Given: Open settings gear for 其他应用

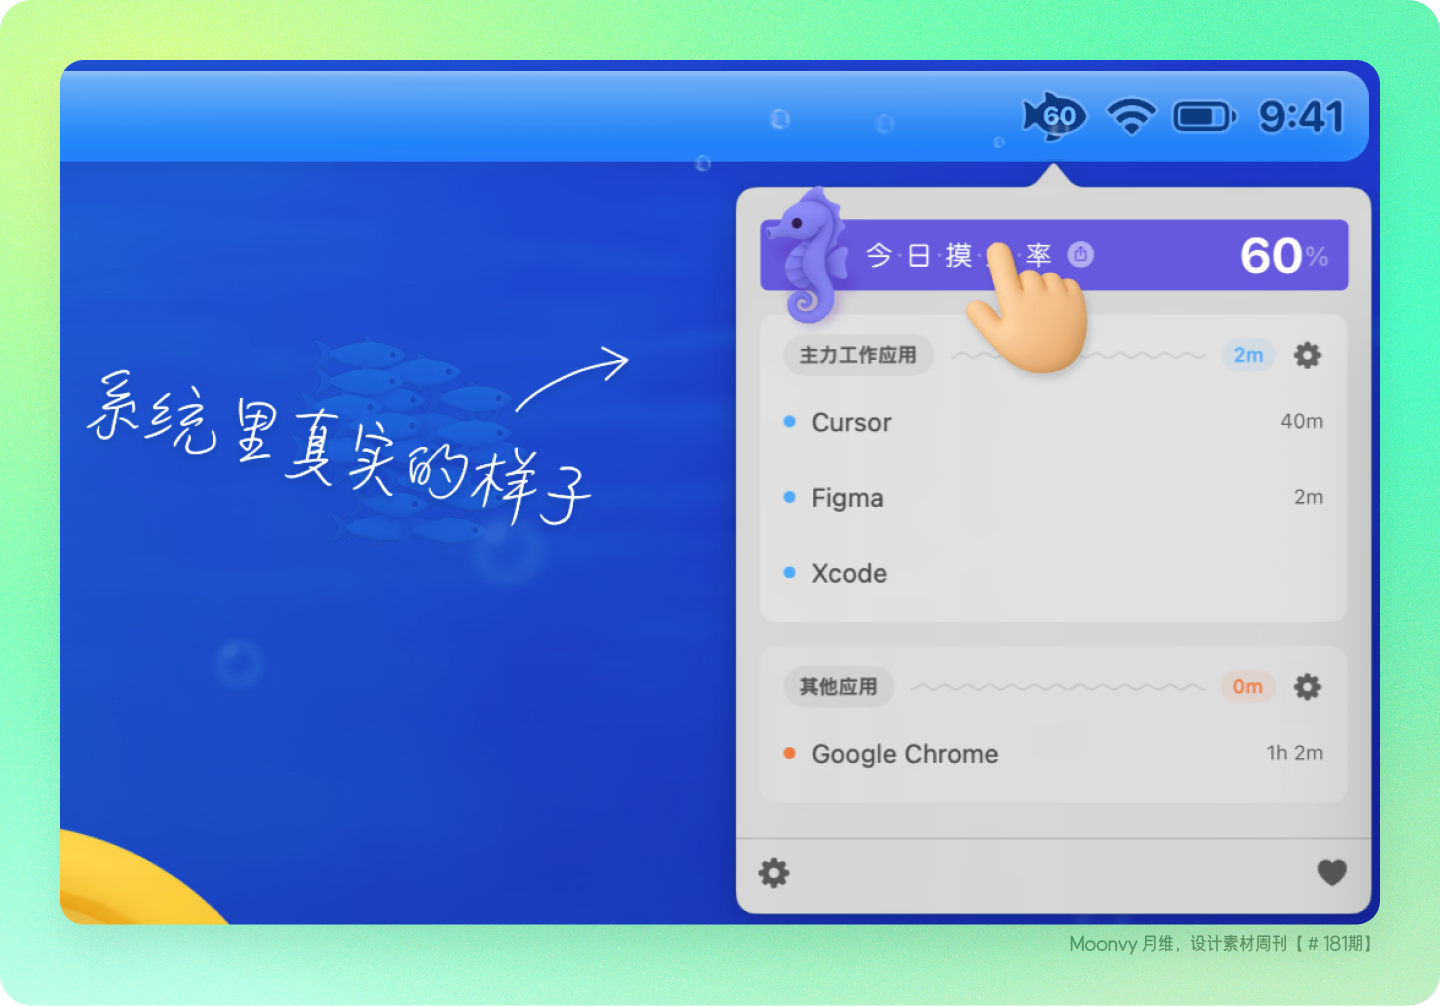Looking at the screenshot, I should (1307, 687).
